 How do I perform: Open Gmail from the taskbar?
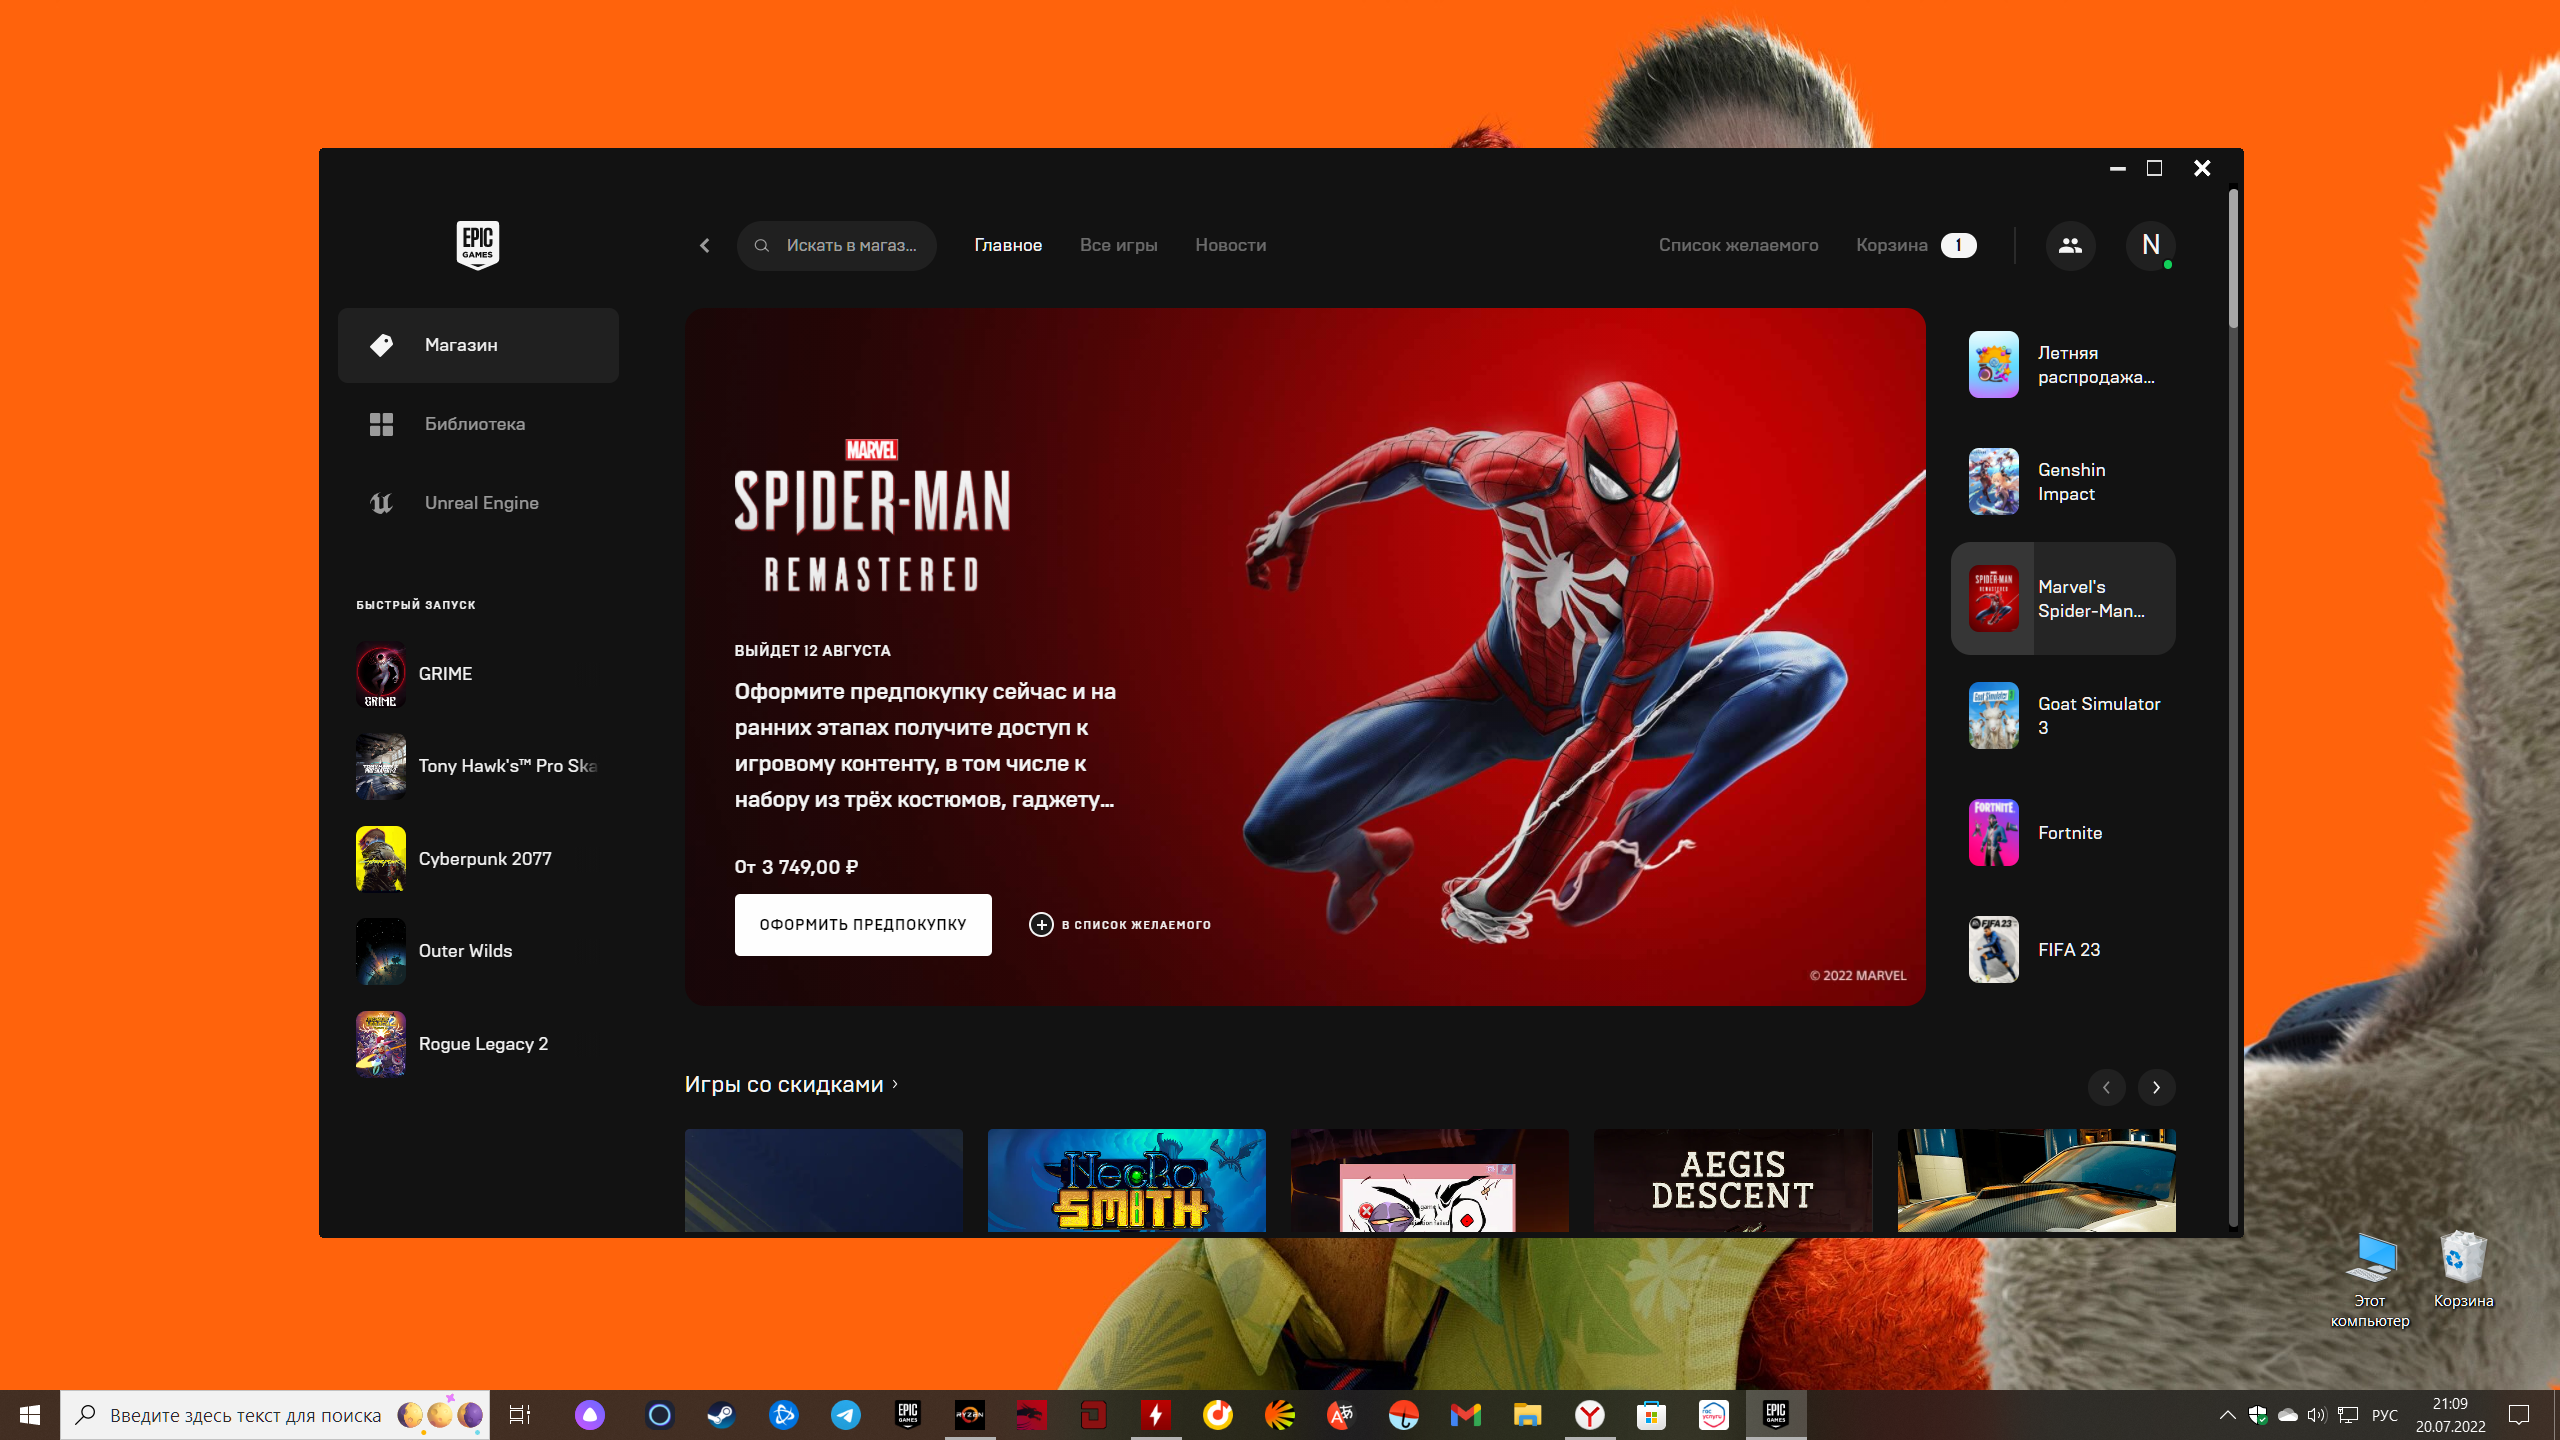[1465, 1415]
